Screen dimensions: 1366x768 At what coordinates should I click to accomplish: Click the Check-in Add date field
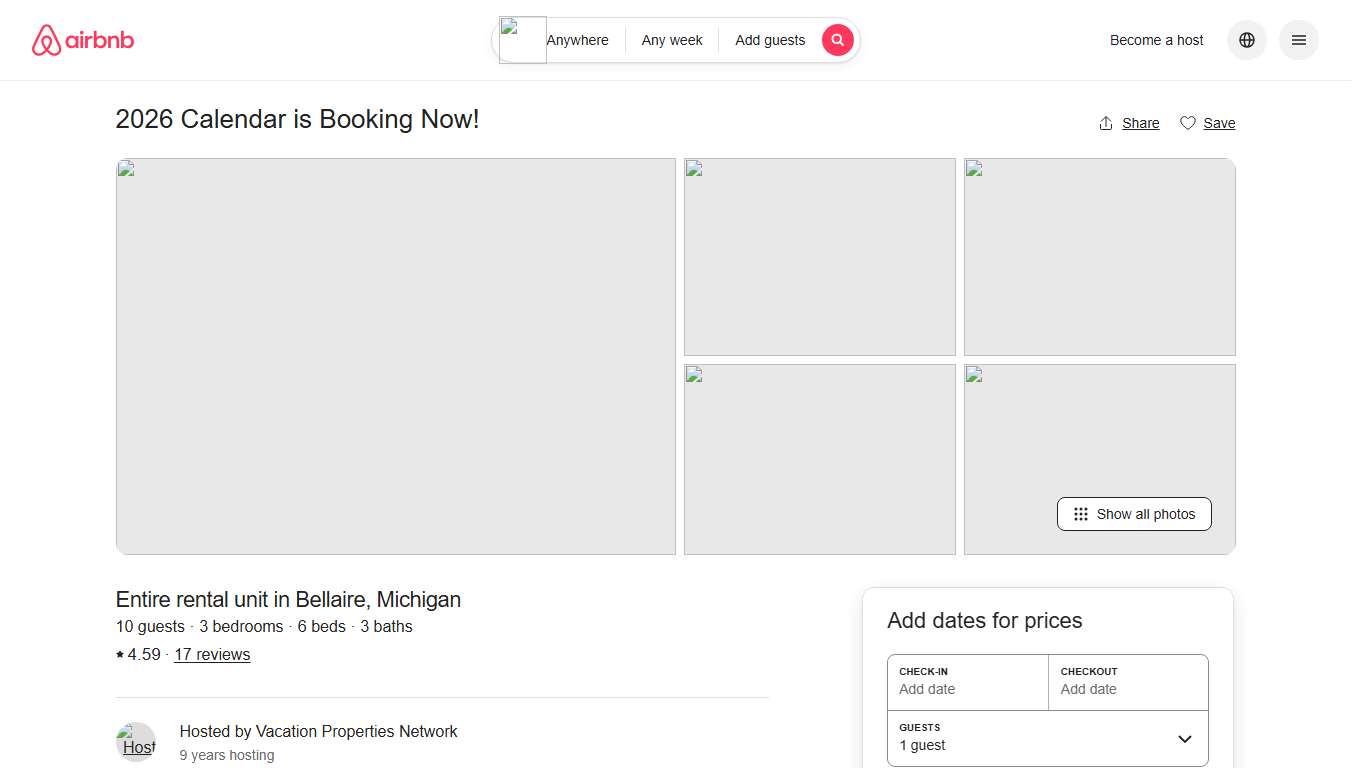click(966, 682)
